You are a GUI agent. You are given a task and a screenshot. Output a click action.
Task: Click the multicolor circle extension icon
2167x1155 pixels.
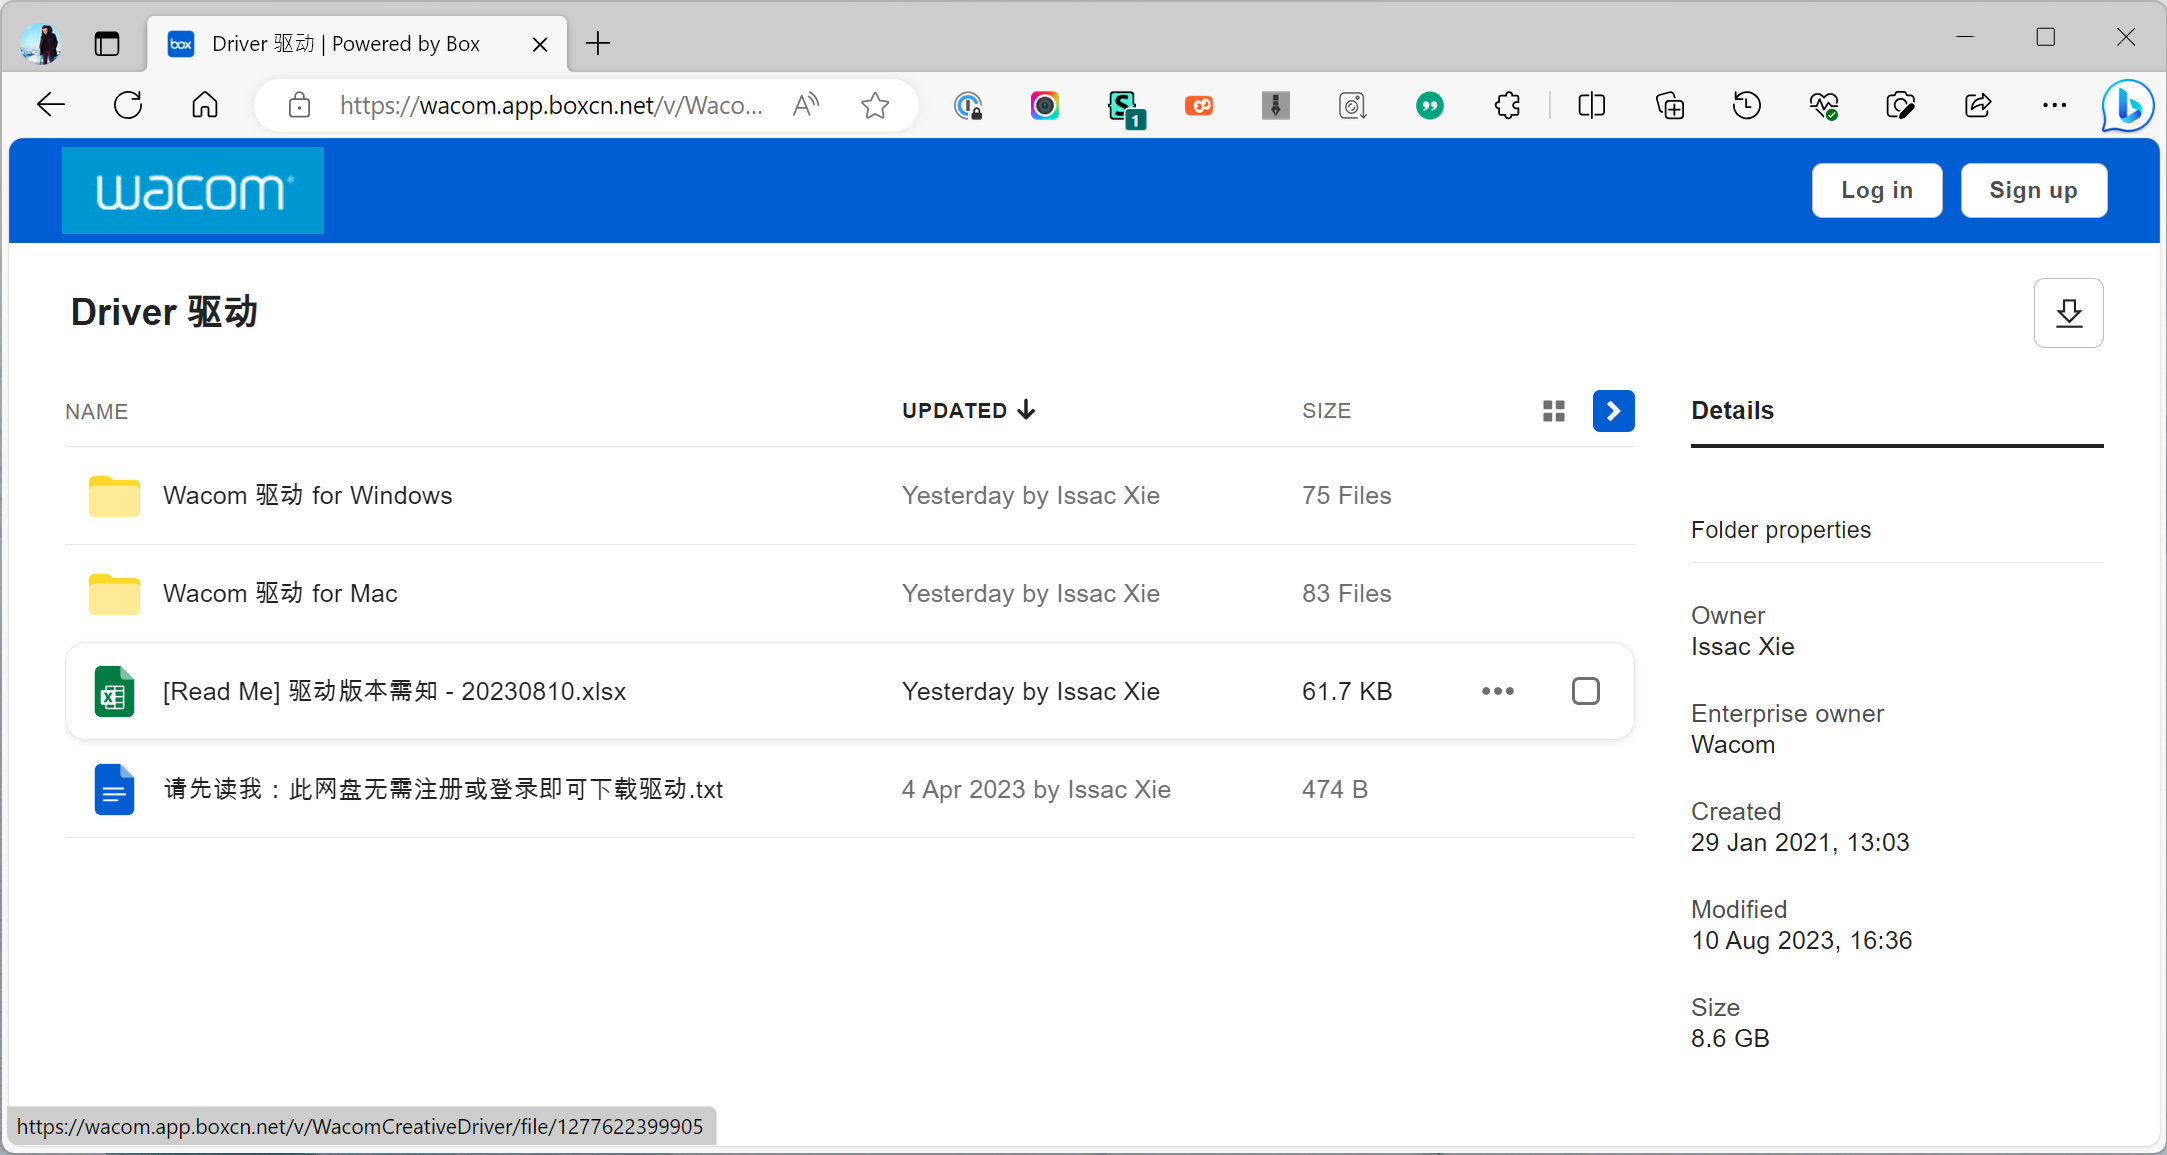pyautogui.click(x=1045, y=105)
